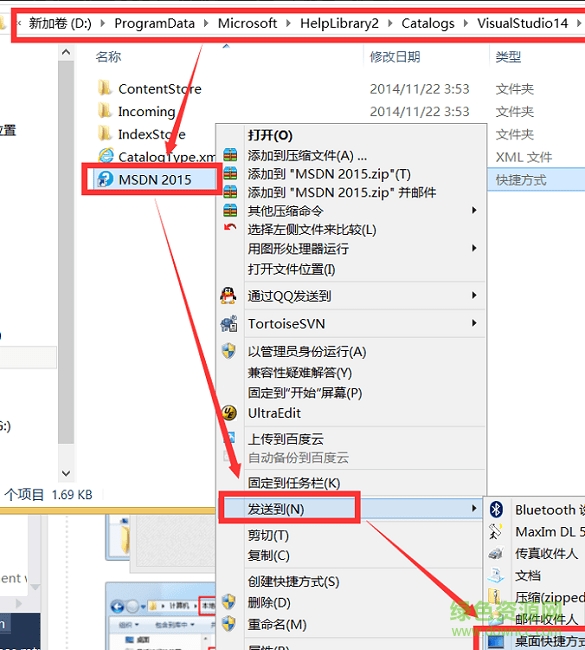Image resolution: width=585 pixels, height=650 pixels.
Task: Click 新加卷 (D:) breadcrumb
Action: pos(60,23)
